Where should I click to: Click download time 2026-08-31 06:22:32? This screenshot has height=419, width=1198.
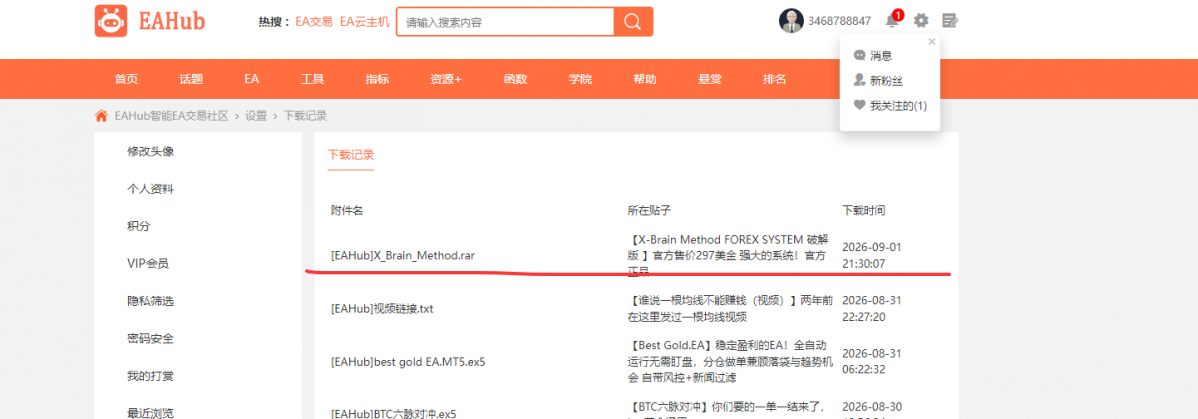tap(872, 362)
